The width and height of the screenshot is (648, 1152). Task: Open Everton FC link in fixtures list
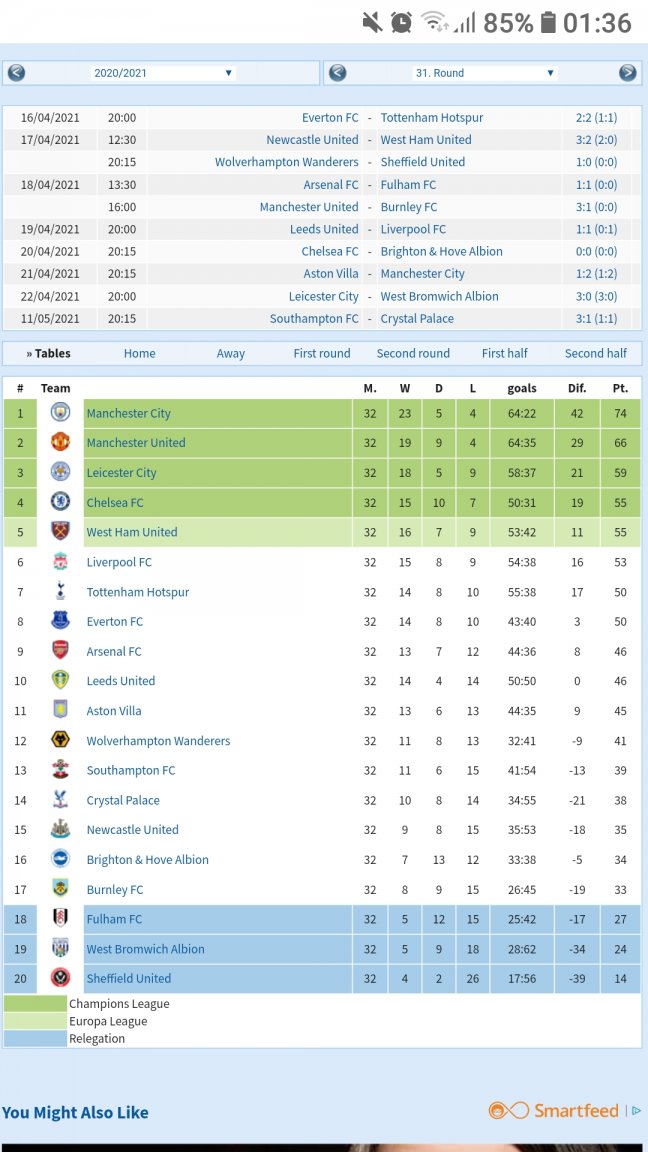pos(330,118)
